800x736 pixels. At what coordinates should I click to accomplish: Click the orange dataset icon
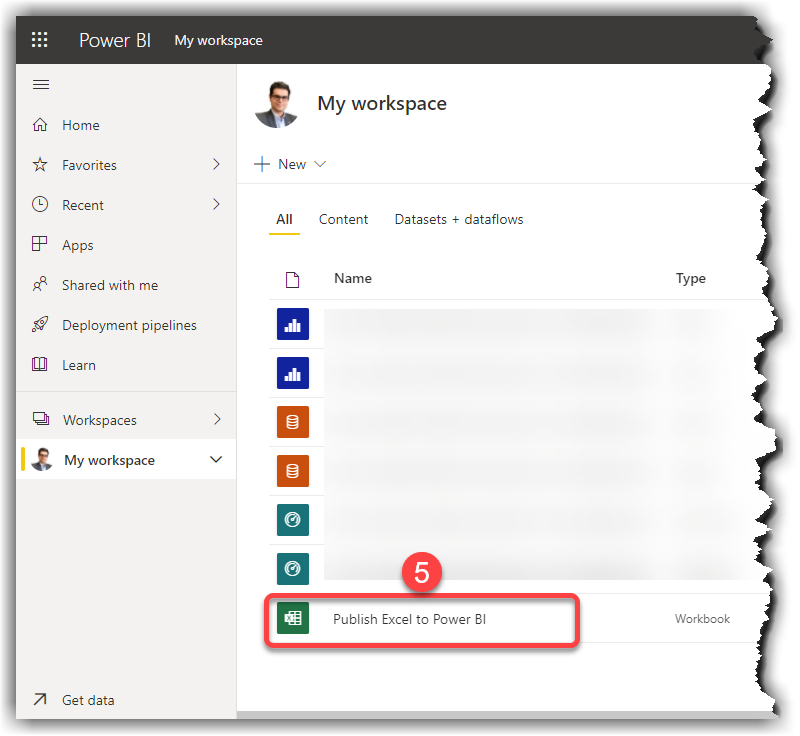point(294,421)
